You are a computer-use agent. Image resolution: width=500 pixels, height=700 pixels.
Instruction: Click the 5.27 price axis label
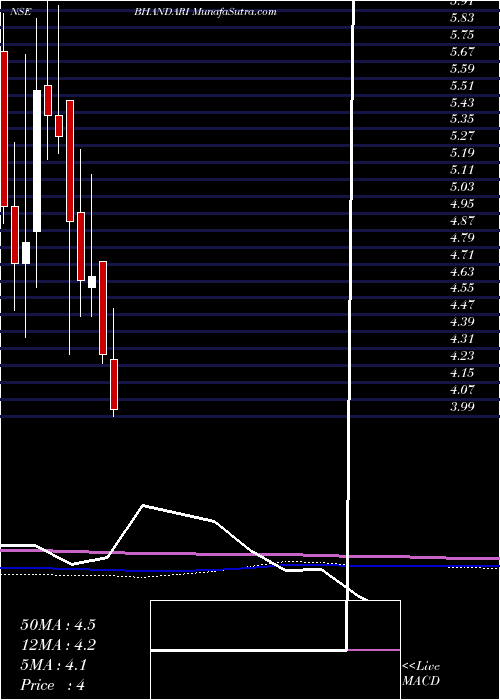(462, 136)
